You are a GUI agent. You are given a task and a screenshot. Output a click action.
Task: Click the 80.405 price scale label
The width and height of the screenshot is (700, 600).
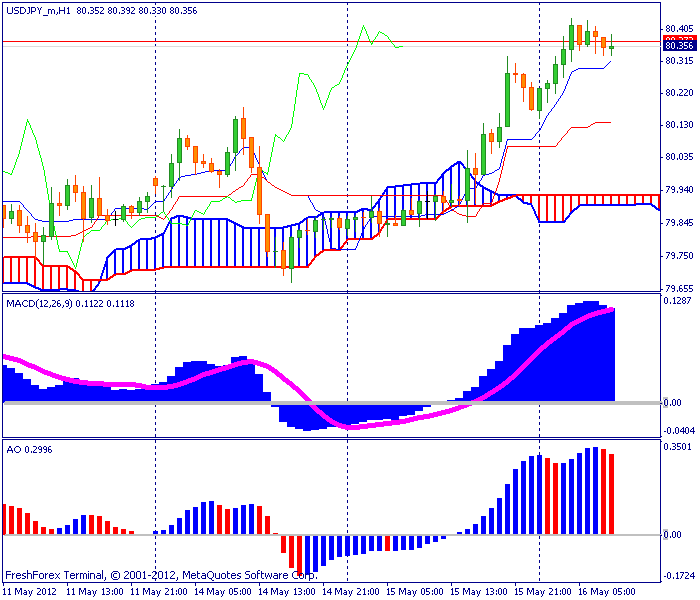click(679, 29)
